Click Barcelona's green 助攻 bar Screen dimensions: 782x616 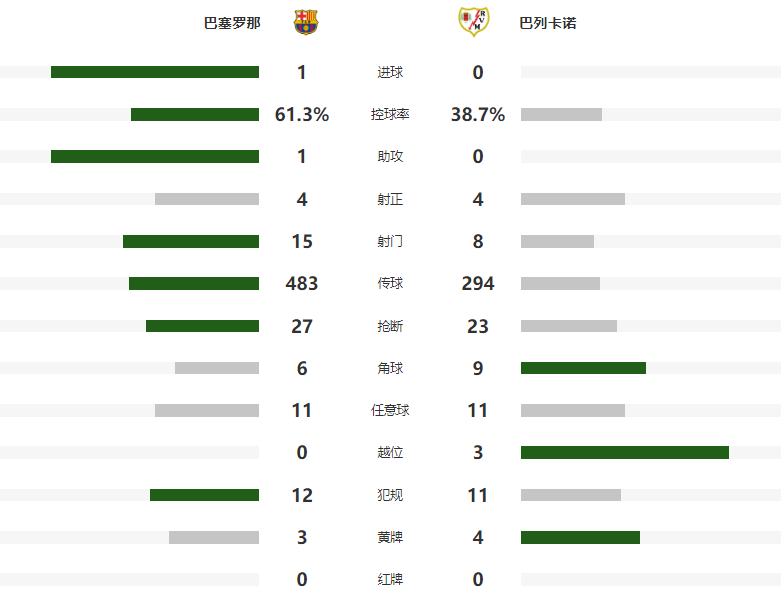(x=155, y=157)
